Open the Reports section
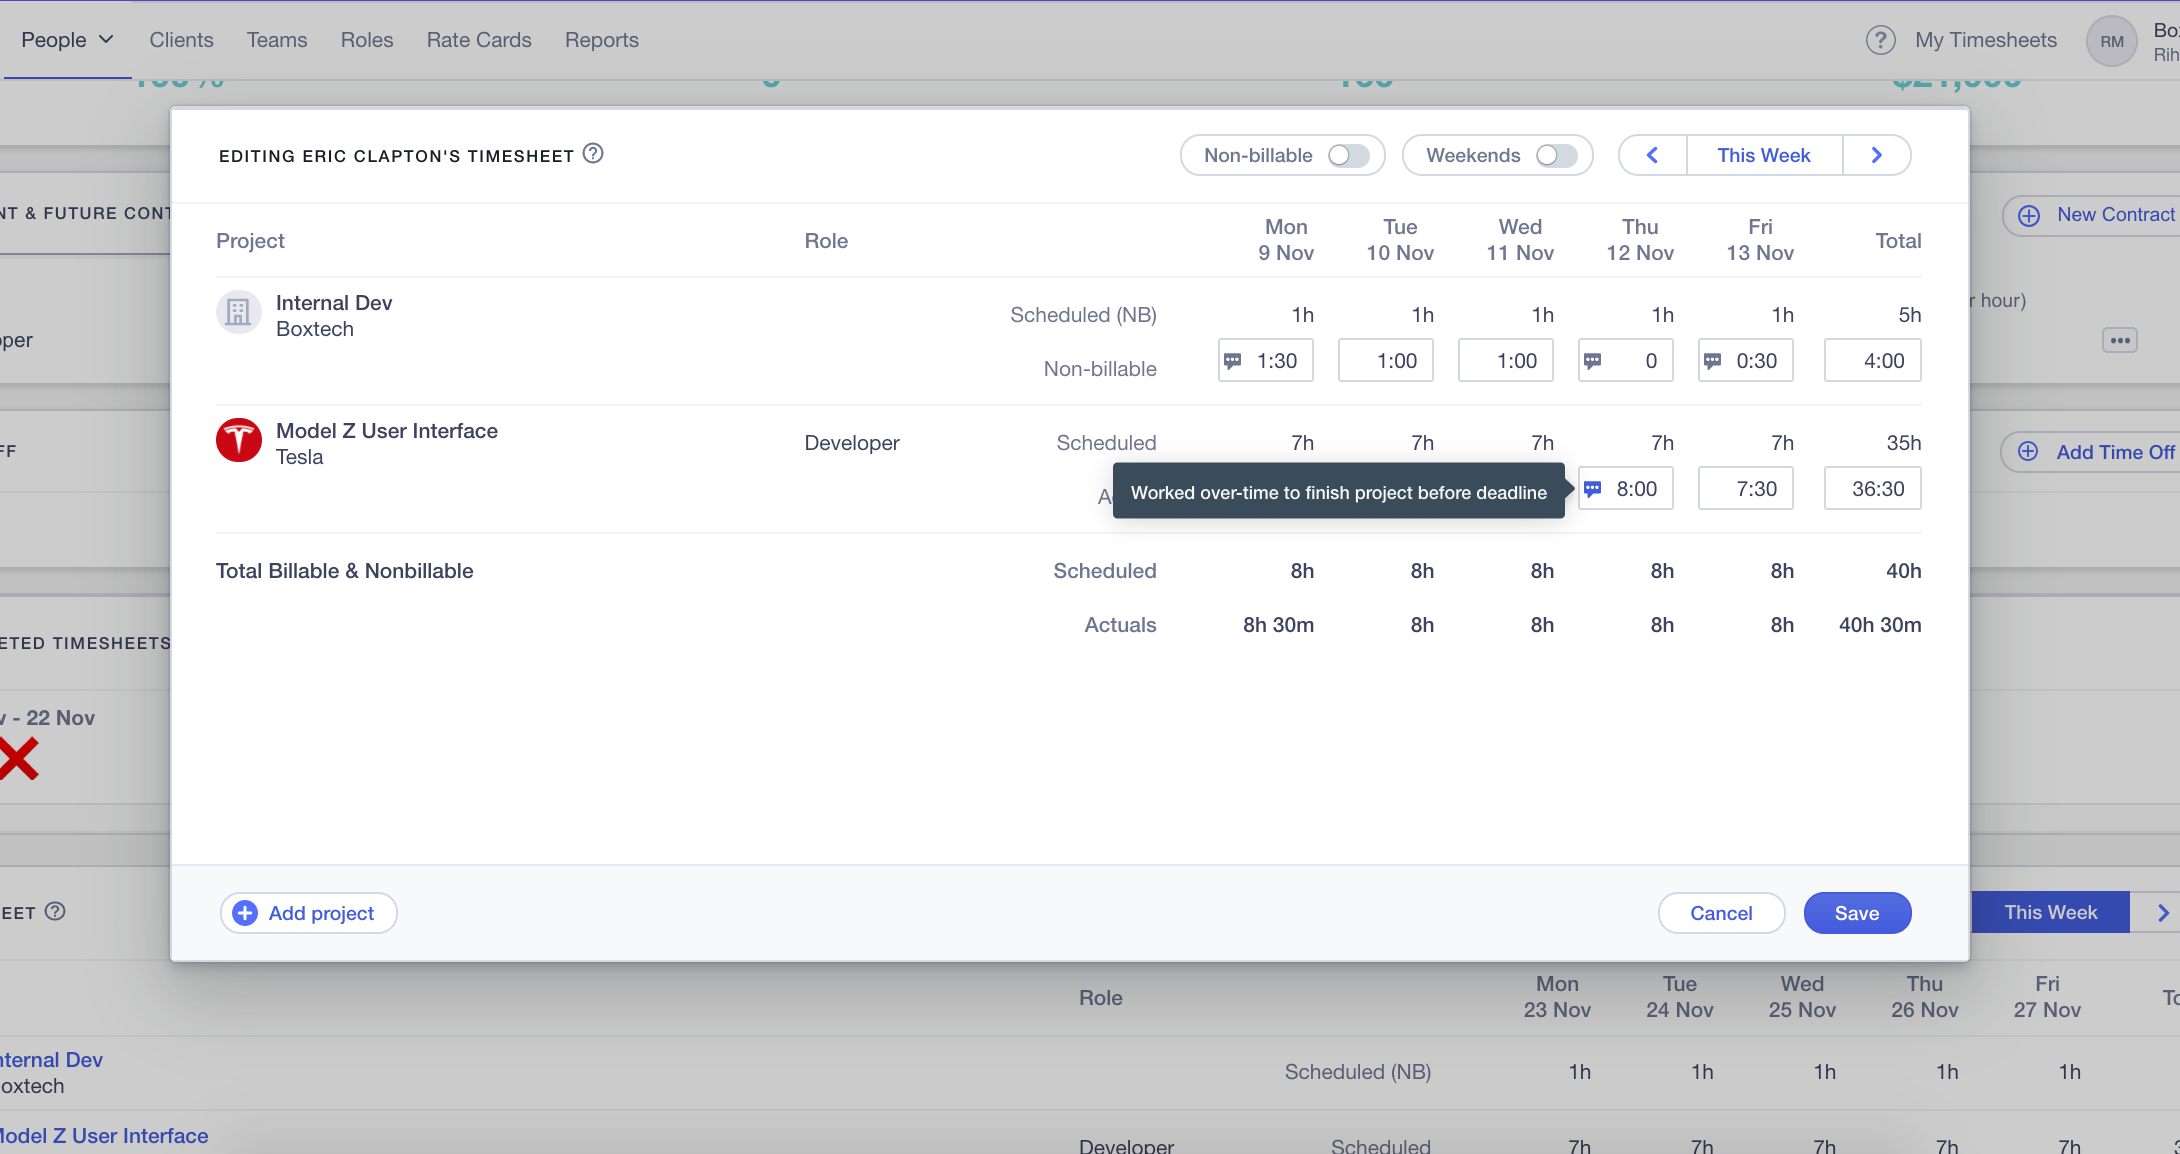This screenshot has width=2180, height=1154. coord(601,40)
